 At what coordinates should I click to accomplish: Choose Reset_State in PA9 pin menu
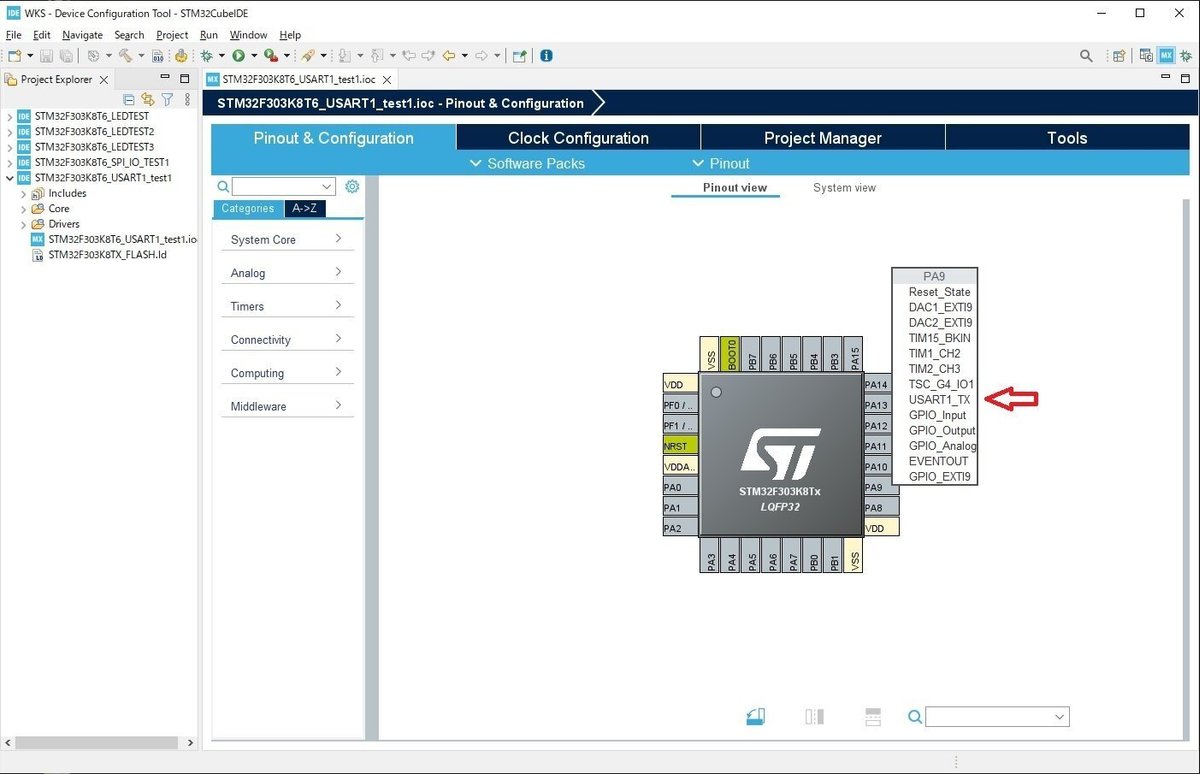click(x=939, y=292)
